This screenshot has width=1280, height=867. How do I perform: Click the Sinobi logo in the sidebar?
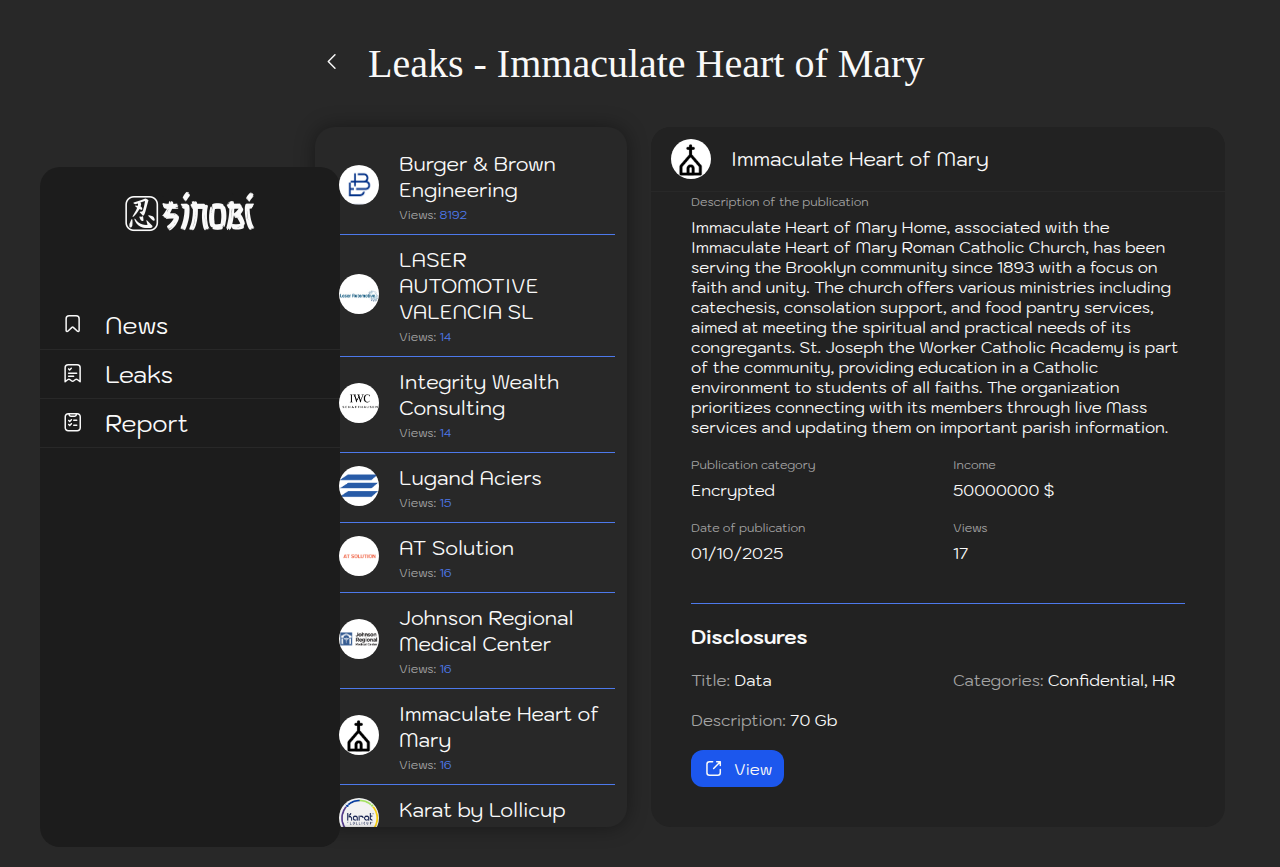(x=190, y=212)
